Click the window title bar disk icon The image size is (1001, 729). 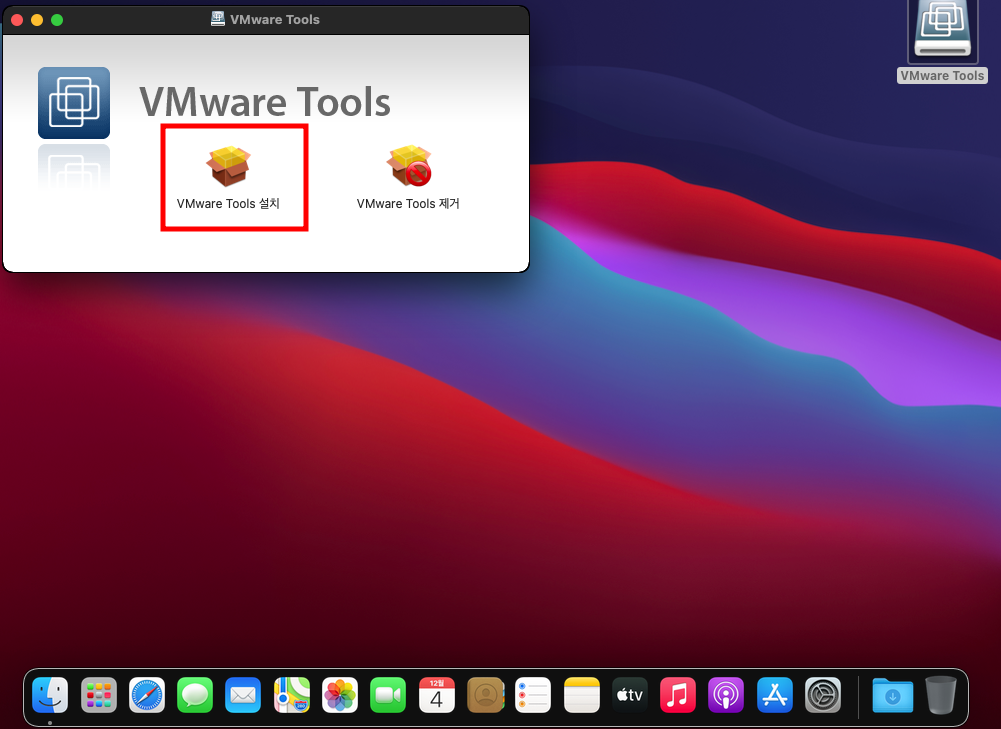click(218, 19)
